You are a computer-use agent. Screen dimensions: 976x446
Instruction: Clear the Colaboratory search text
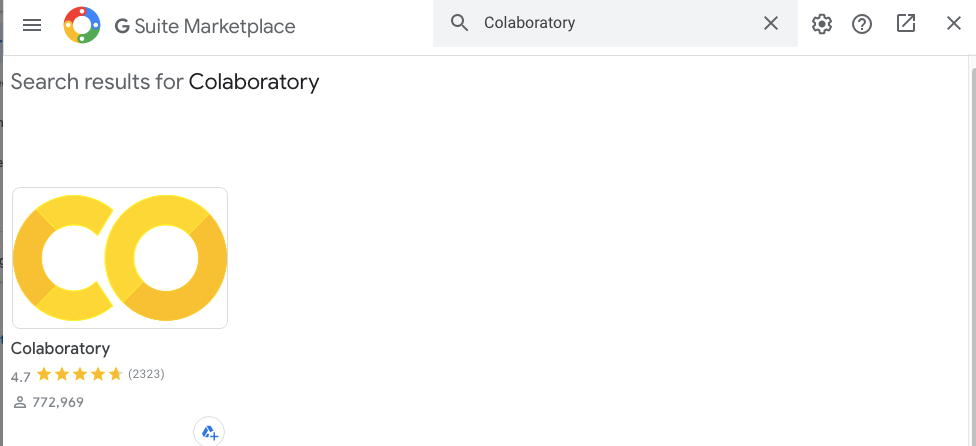coord(771,24)
